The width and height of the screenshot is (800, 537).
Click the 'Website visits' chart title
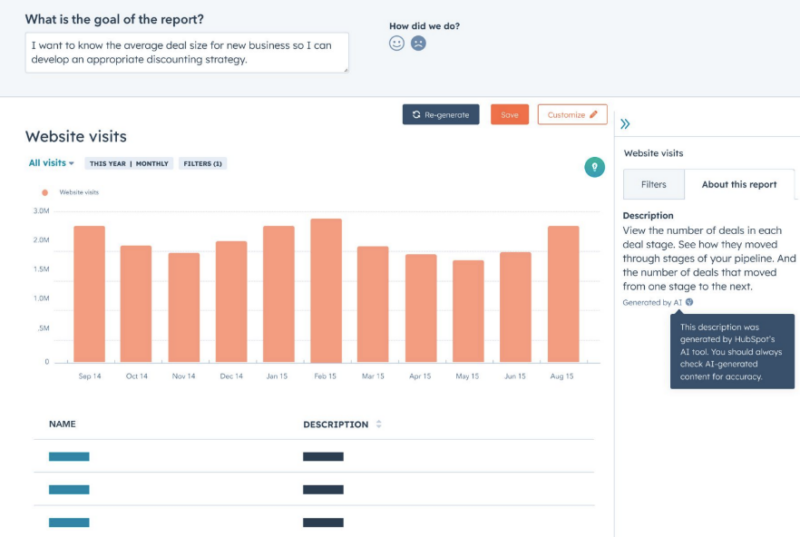pyautogui.click(x=76, y=136)
